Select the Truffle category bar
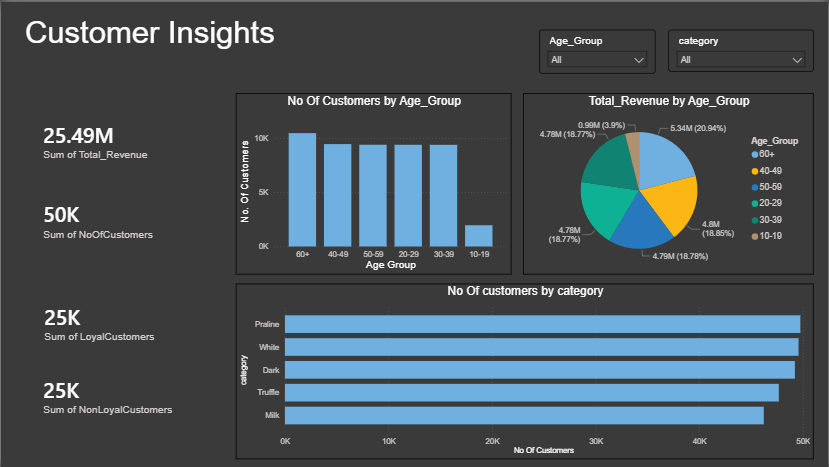The width and height of the screenshot is (829, 467). 532,393
